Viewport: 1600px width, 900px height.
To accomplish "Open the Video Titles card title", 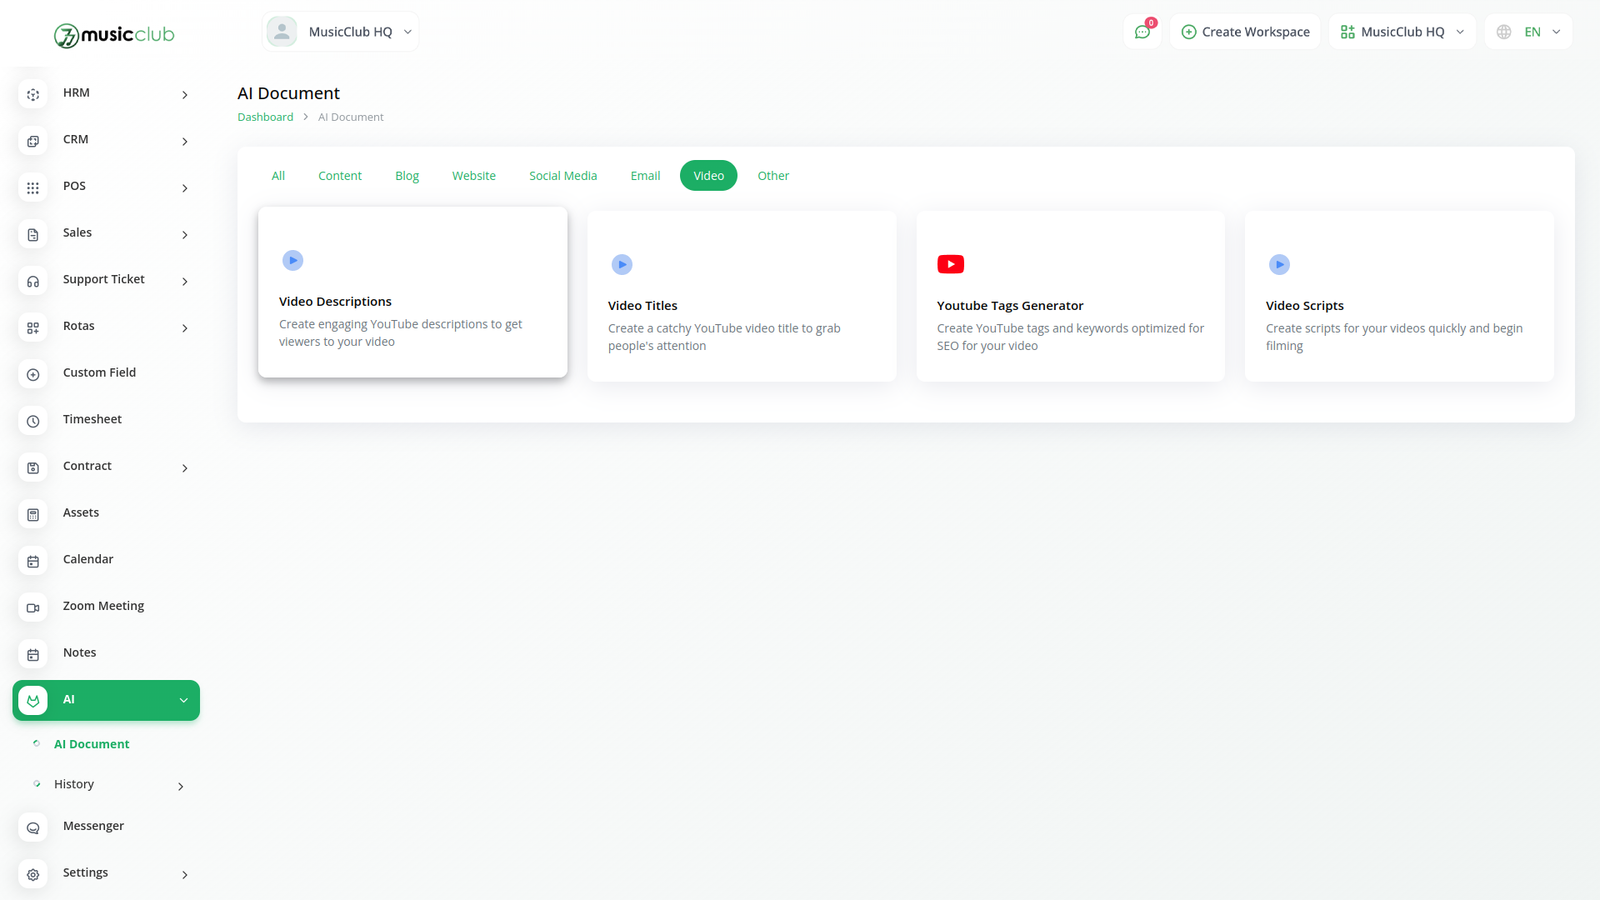I will (x=643, y=306).
